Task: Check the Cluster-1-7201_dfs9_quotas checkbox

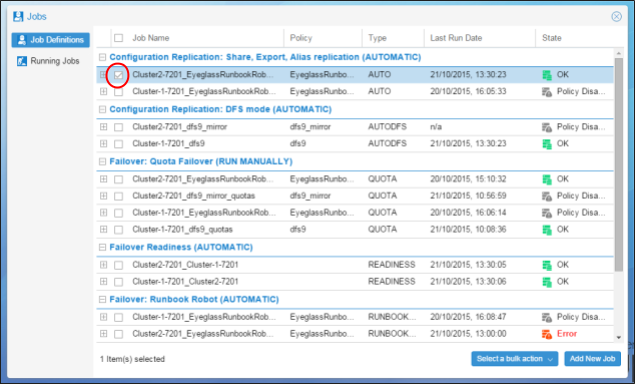Action: 118,230
